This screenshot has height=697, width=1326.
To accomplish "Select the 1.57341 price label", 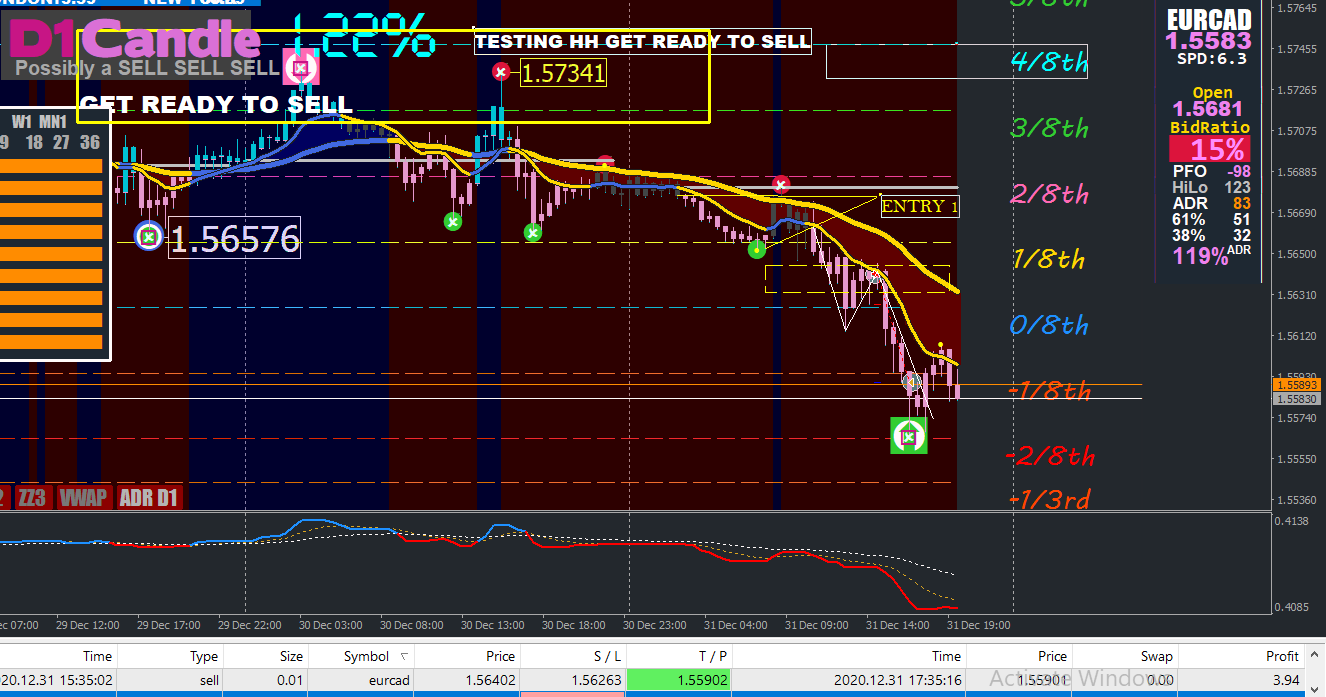I will pos(563,72).
